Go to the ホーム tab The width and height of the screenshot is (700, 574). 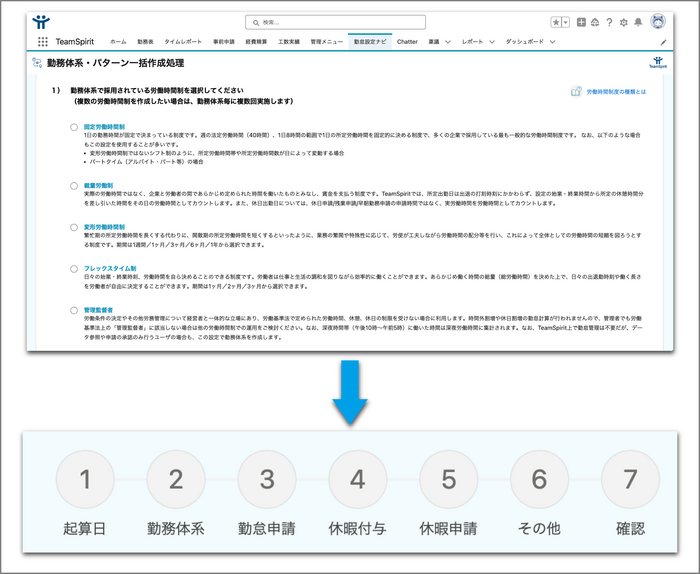[118, 42]
